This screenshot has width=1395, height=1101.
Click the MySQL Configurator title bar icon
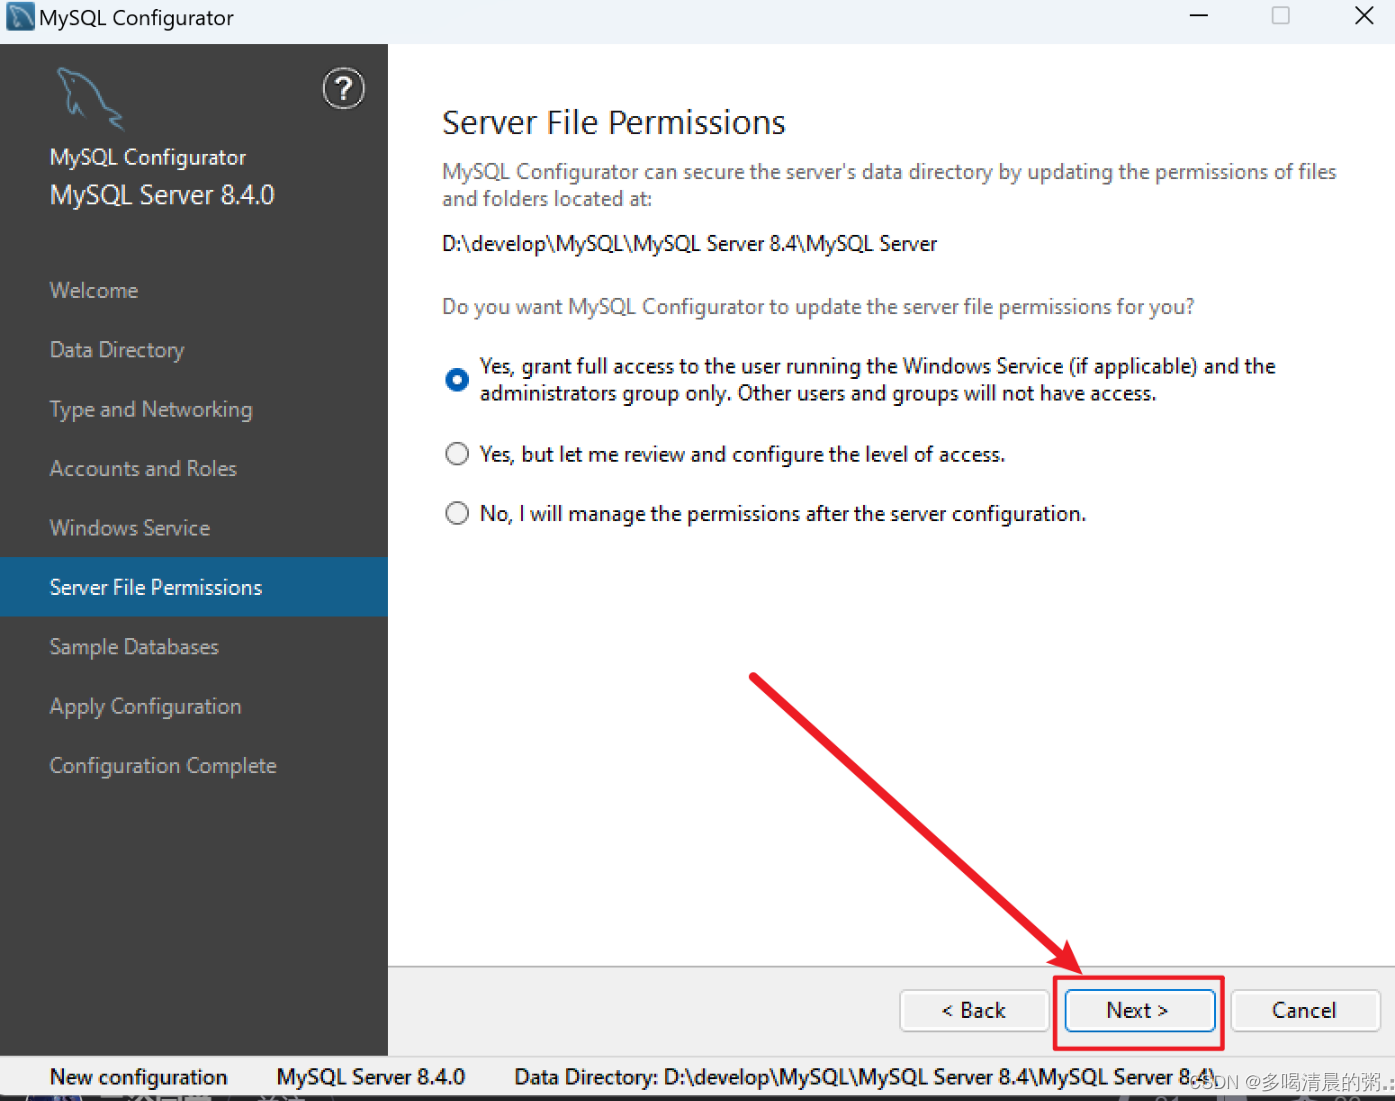tap(20, 17)
